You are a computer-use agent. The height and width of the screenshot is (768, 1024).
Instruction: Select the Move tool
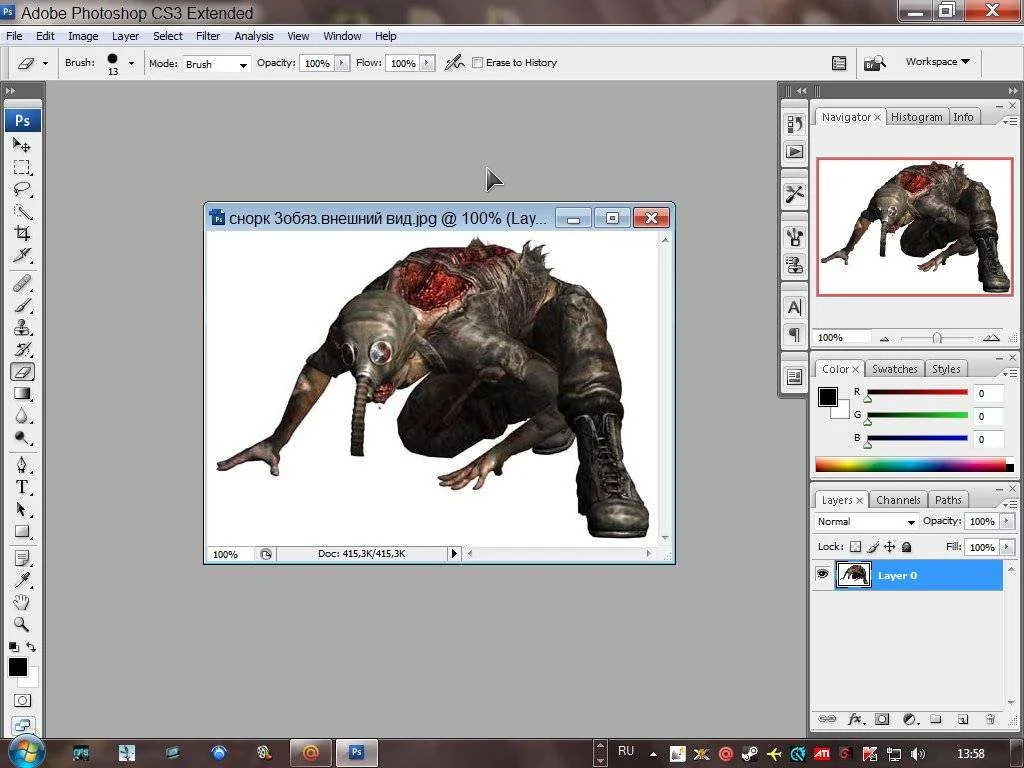(22, 145)
